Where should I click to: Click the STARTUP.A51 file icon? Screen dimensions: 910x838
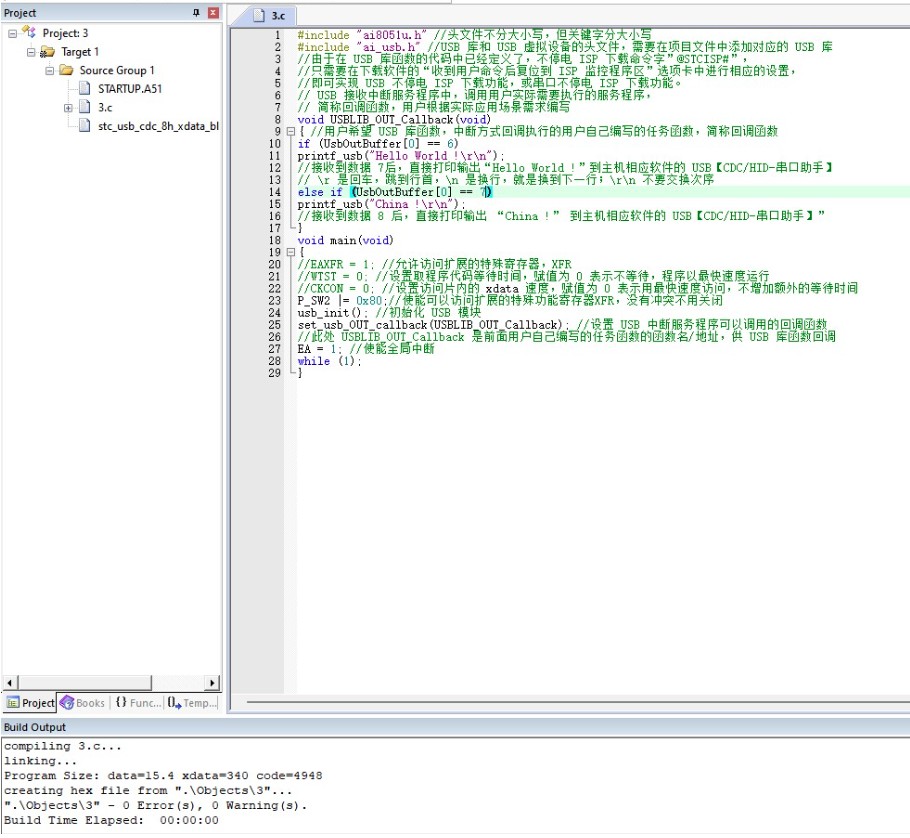85,88
